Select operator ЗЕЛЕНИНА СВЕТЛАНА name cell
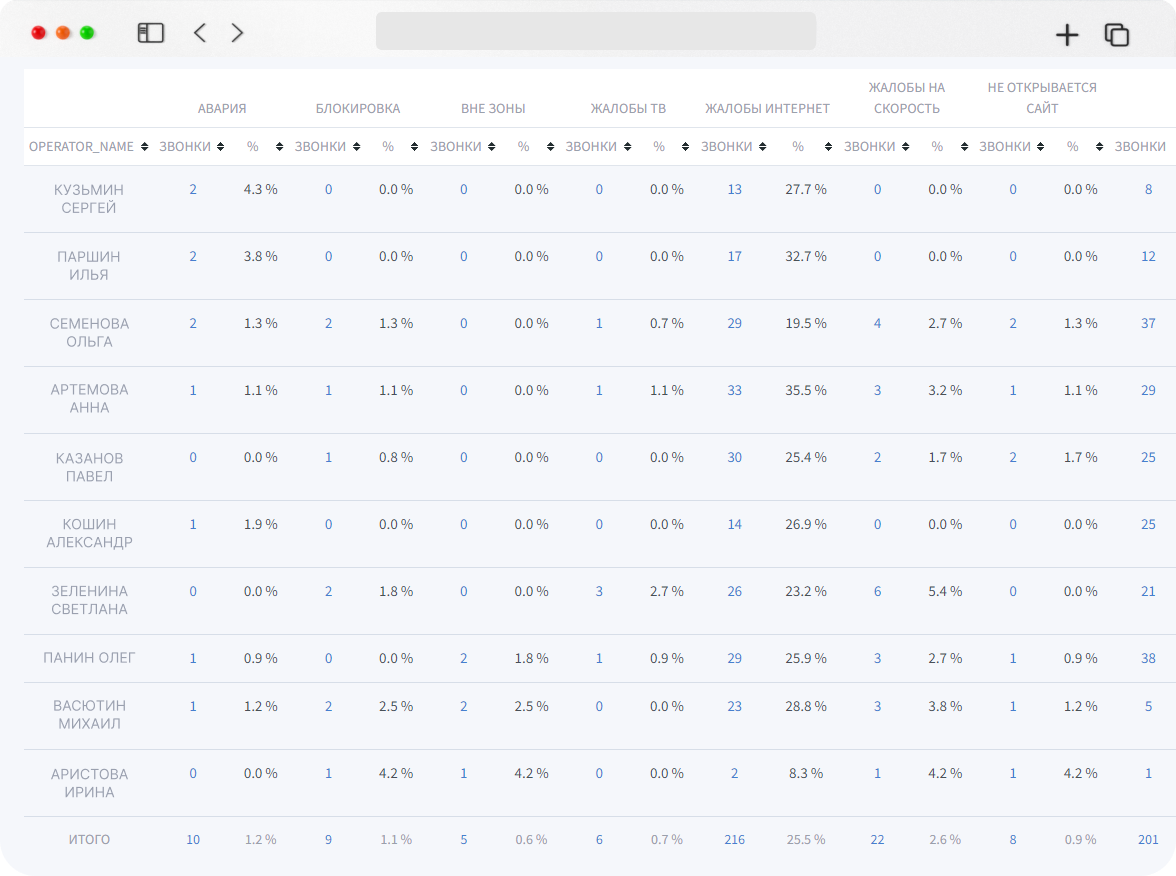Screen dimensions: 1176x876 (89, 600)
